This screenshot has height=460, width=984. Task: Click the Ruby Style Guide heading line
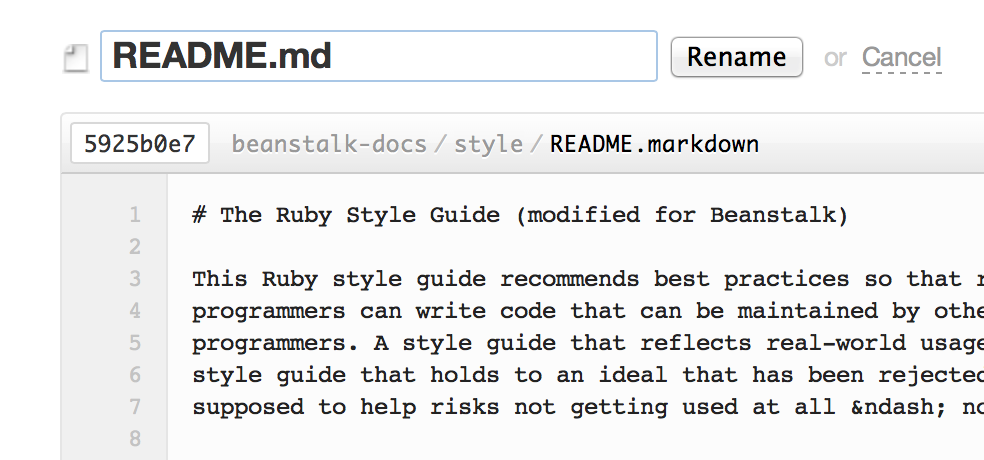520,215
